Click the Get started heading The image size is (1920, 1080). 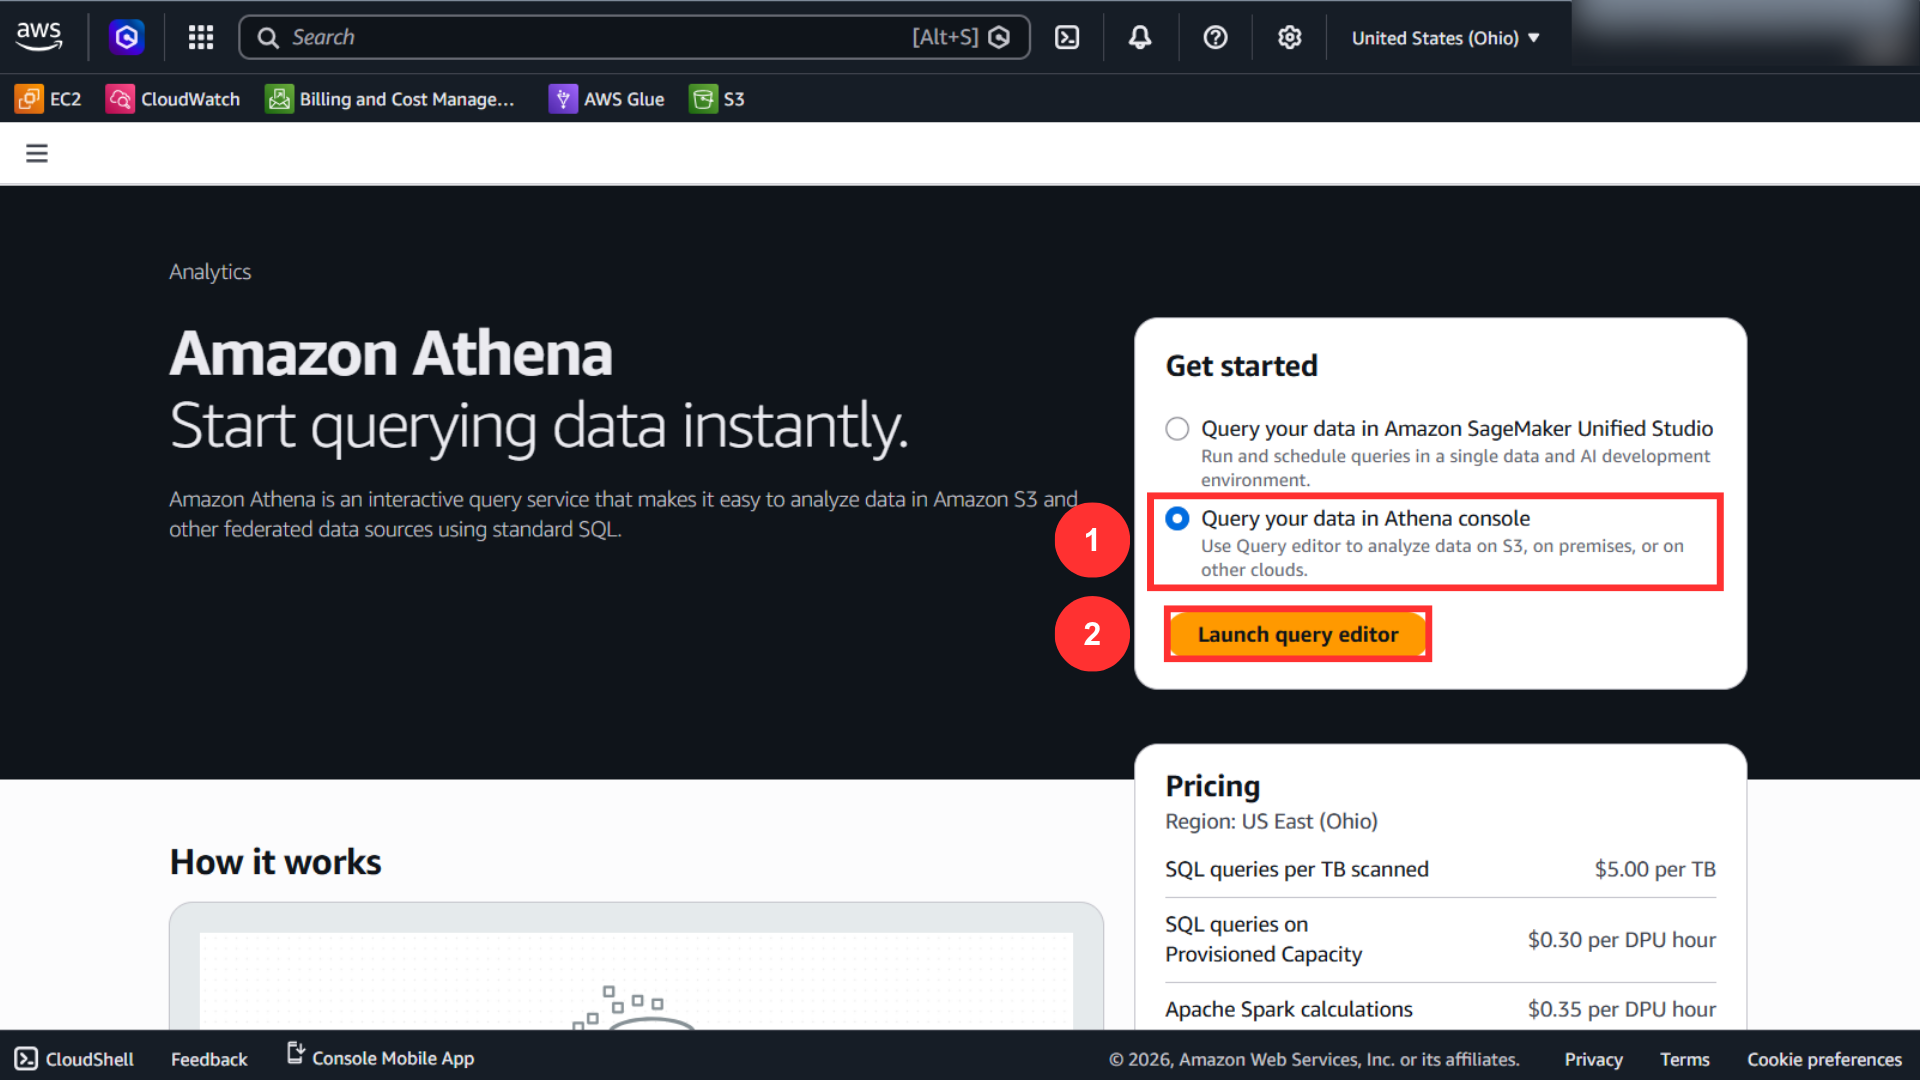coord(1241,366)
